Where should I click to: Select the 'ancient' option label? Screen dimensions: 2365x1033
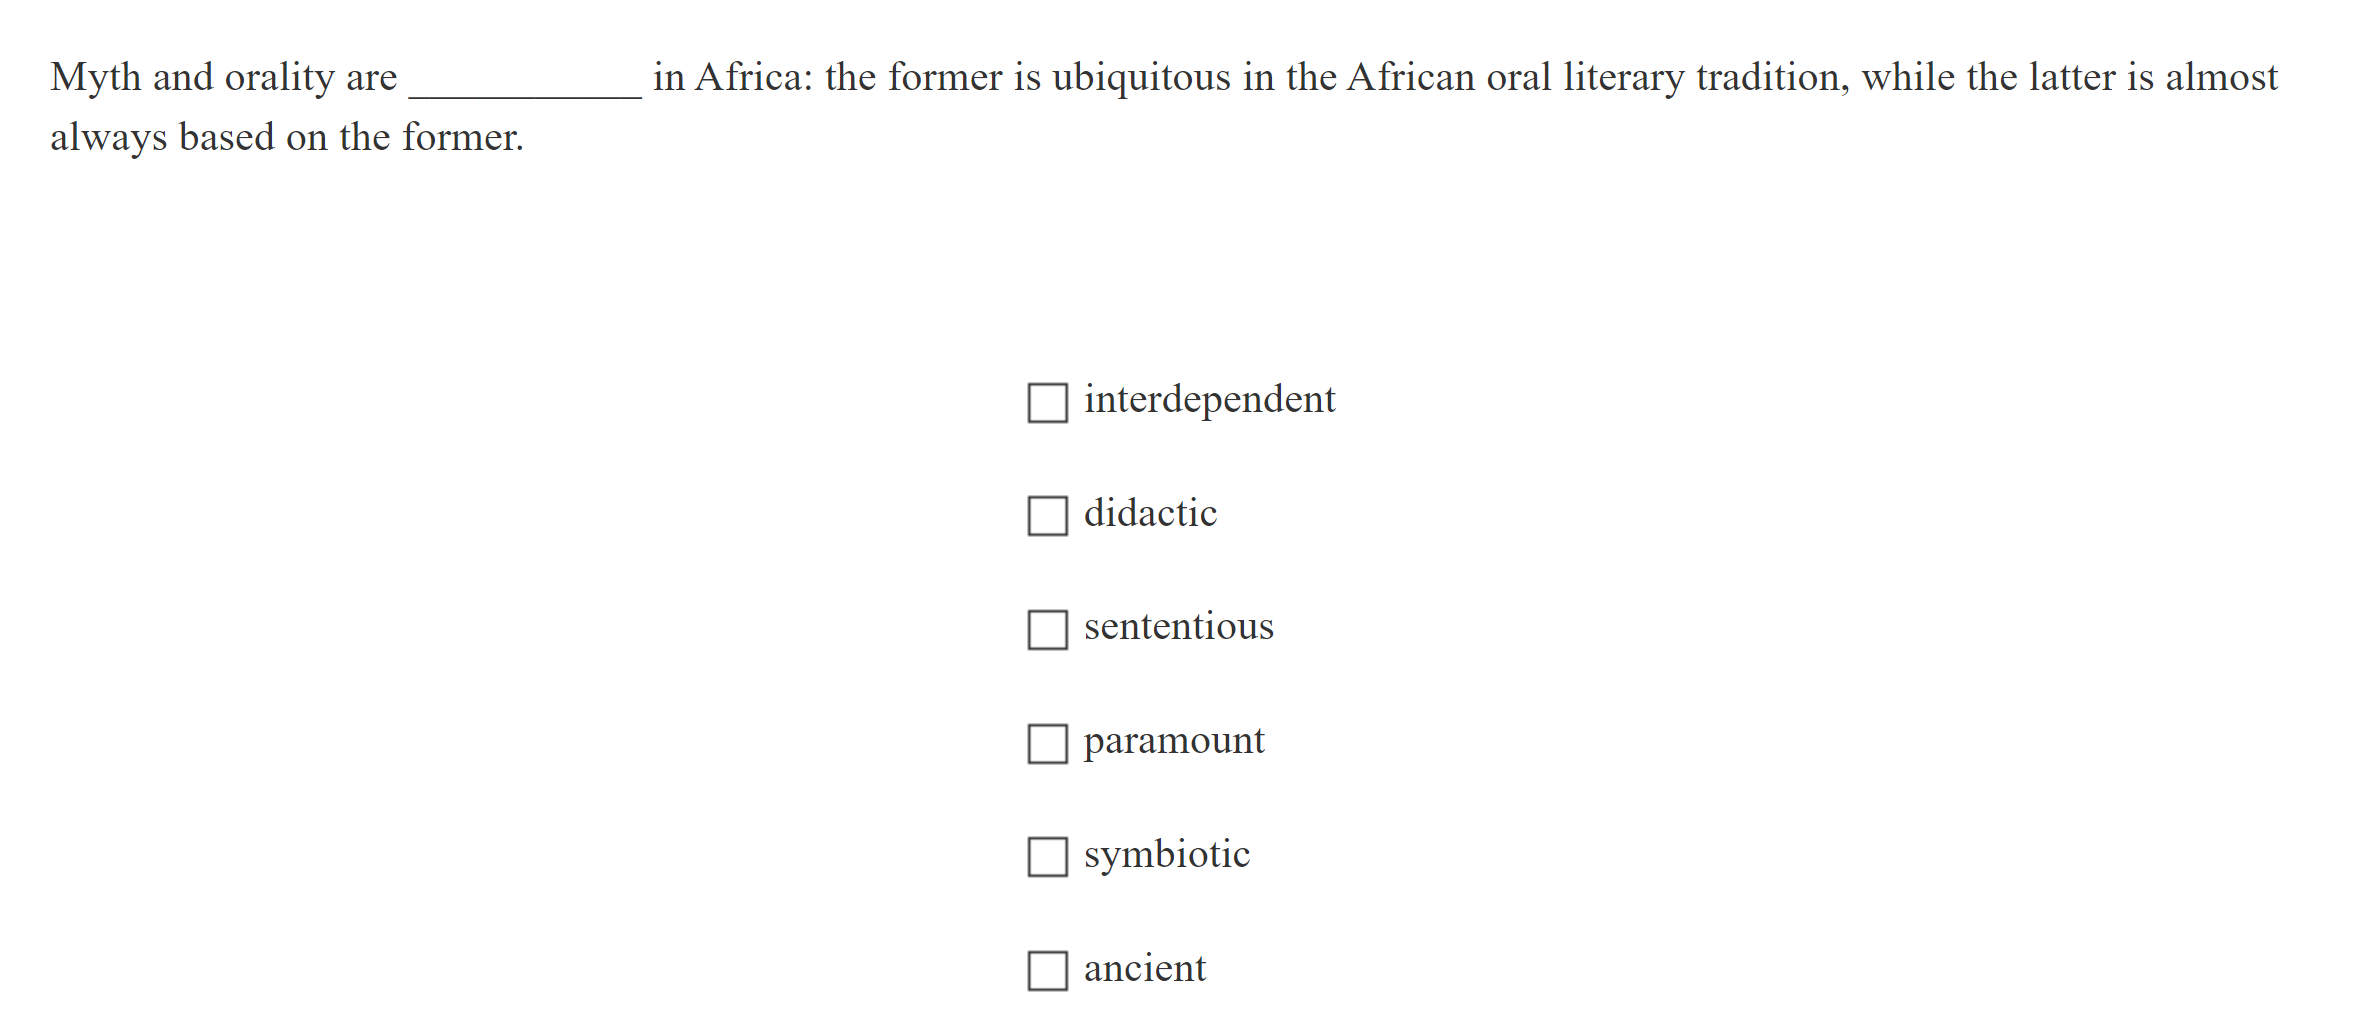1145,968
